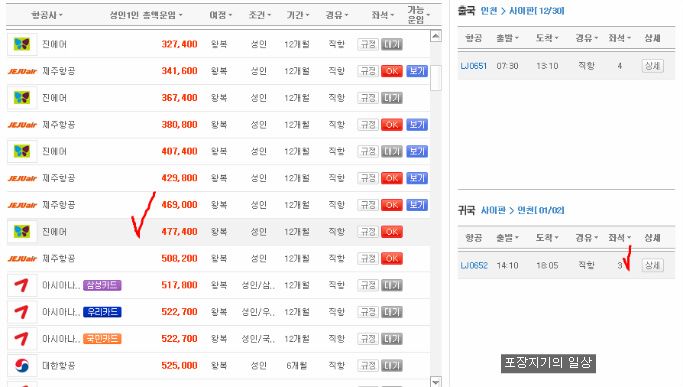Image resolution: width=683 pixels, height=387 pixels.
Task: Click the Jeju Air logo in the 469,000 row
Action: pyautogui.click(x=22, y=205)
